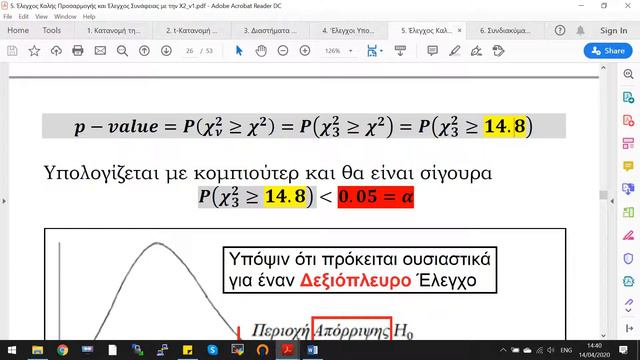Open Google Chrome in the taskbar

62,350
